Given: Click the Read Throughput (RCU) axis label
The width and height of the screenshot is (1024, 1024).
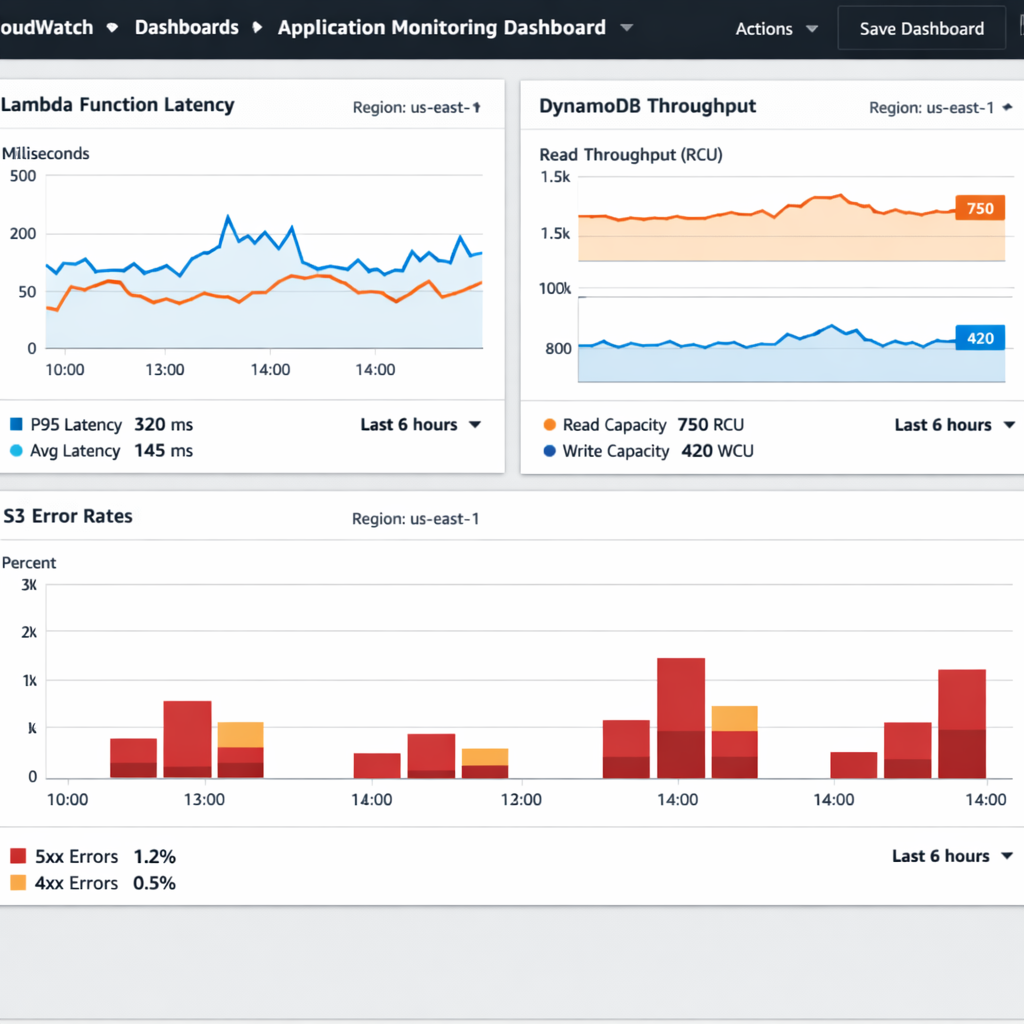Looking at the screenshot, I should point(631,155).
